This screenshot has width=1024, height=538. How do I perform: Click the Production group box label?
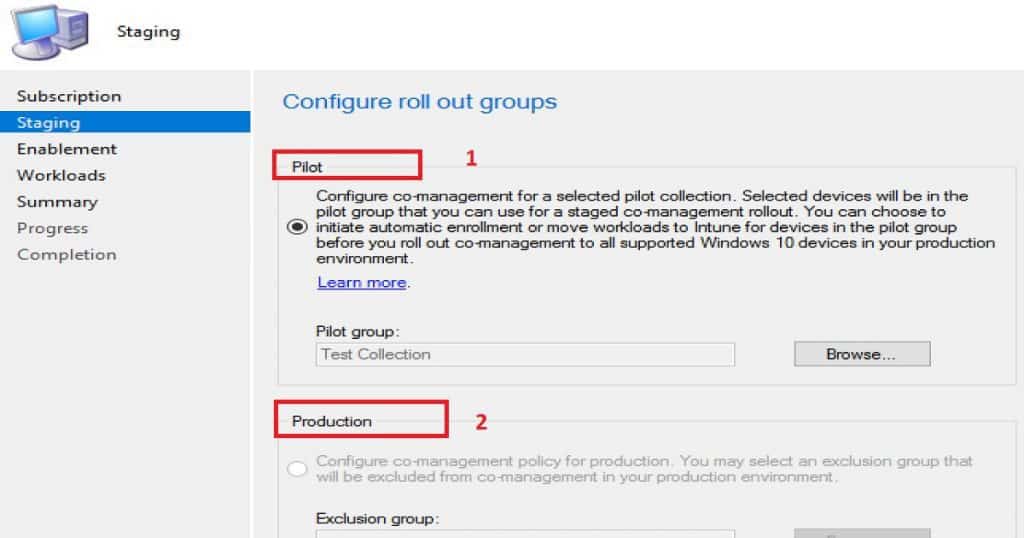pos(331,421)
